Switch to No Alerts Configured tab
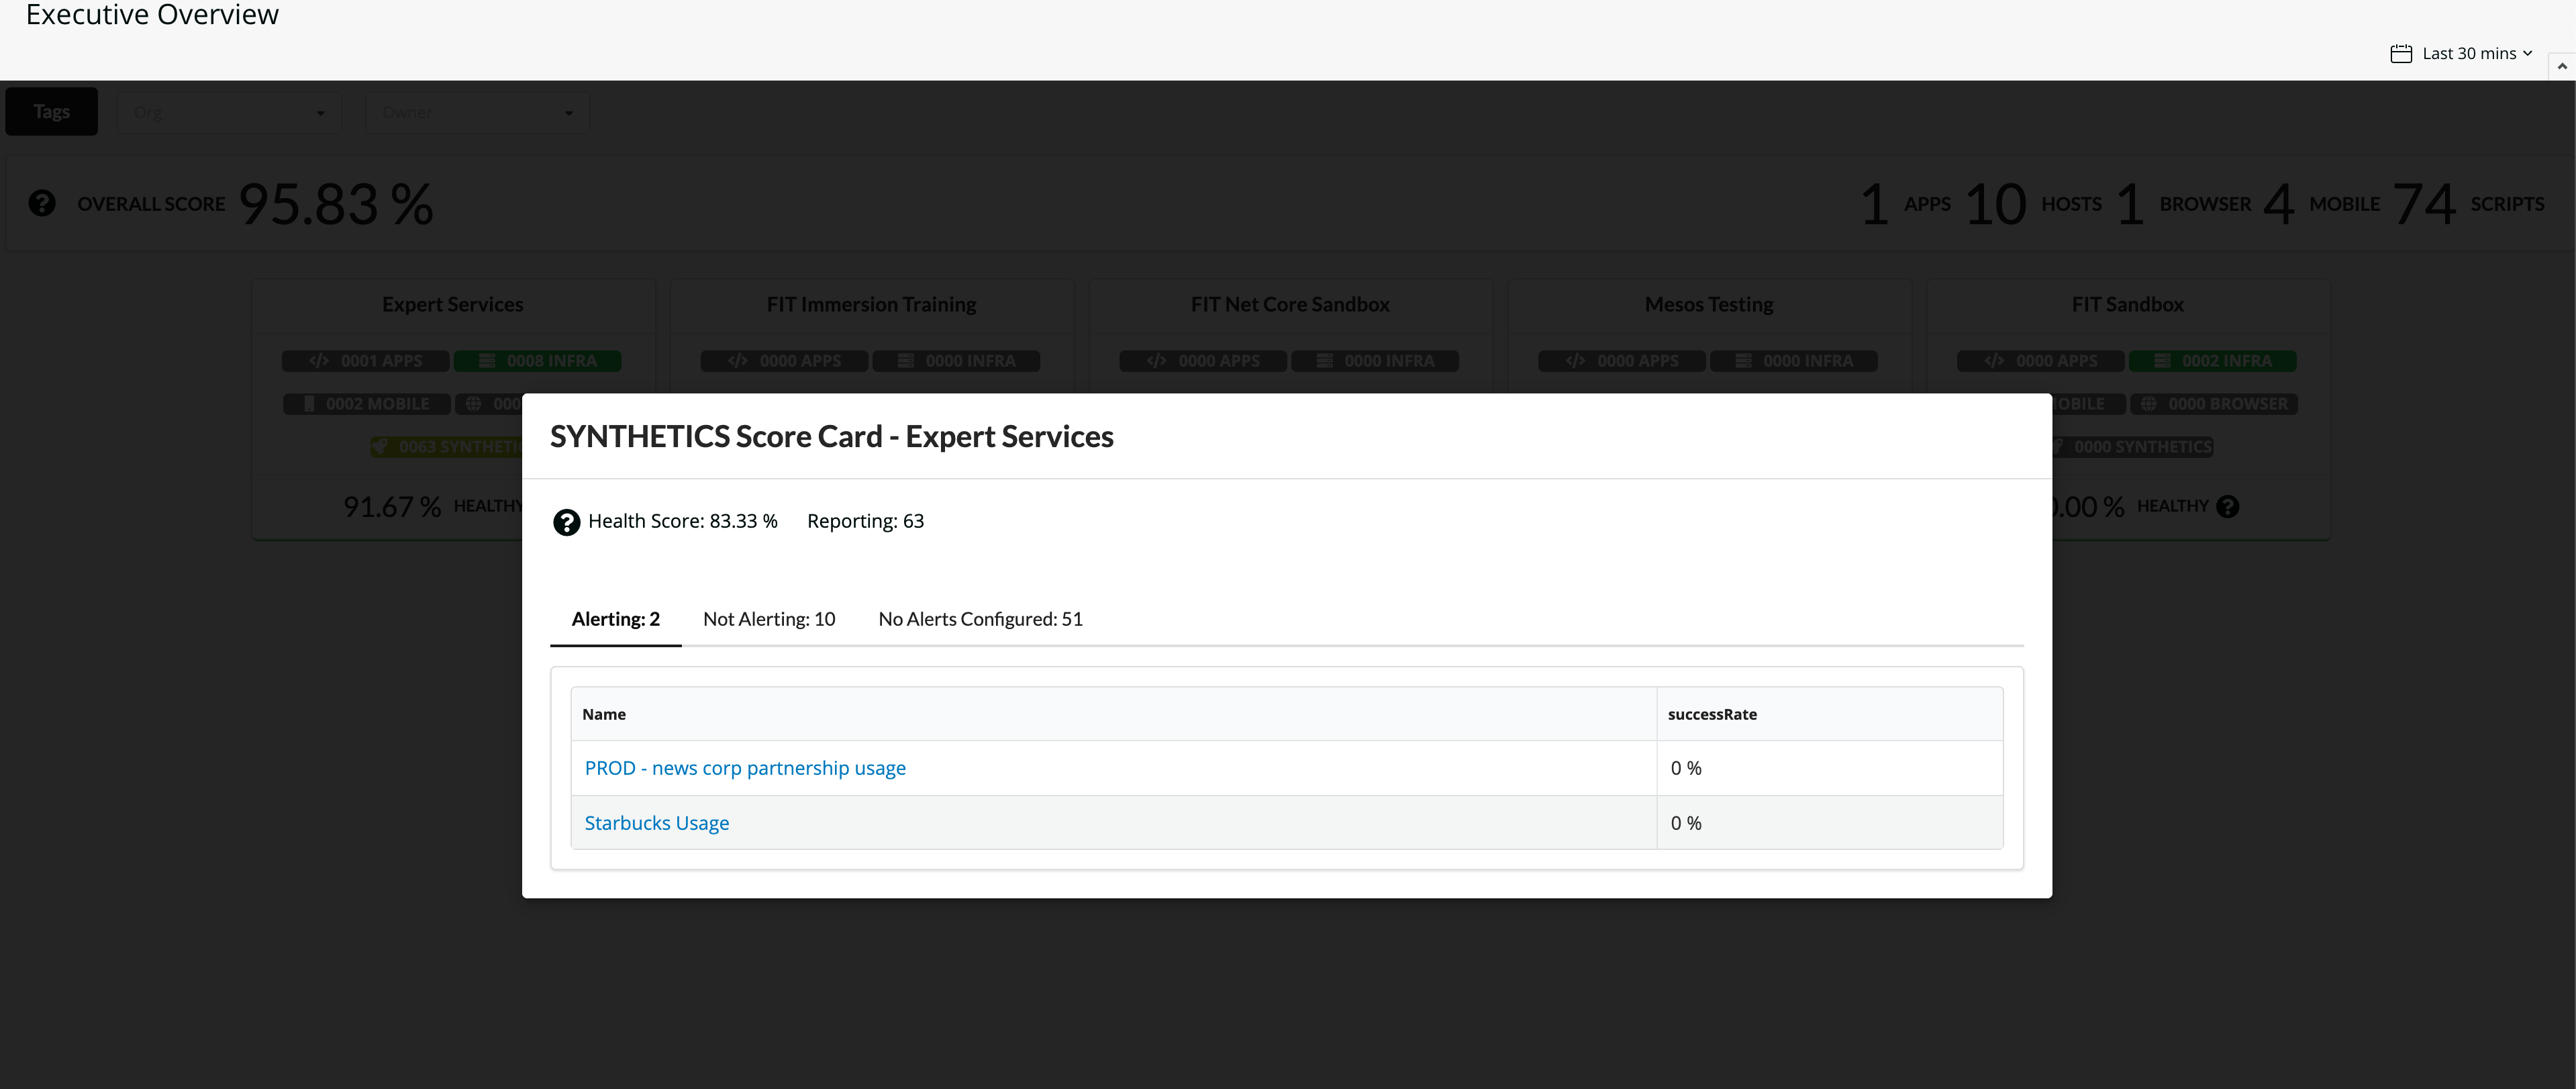This screenshot has width=2576, height=1089. pos(980,619)
